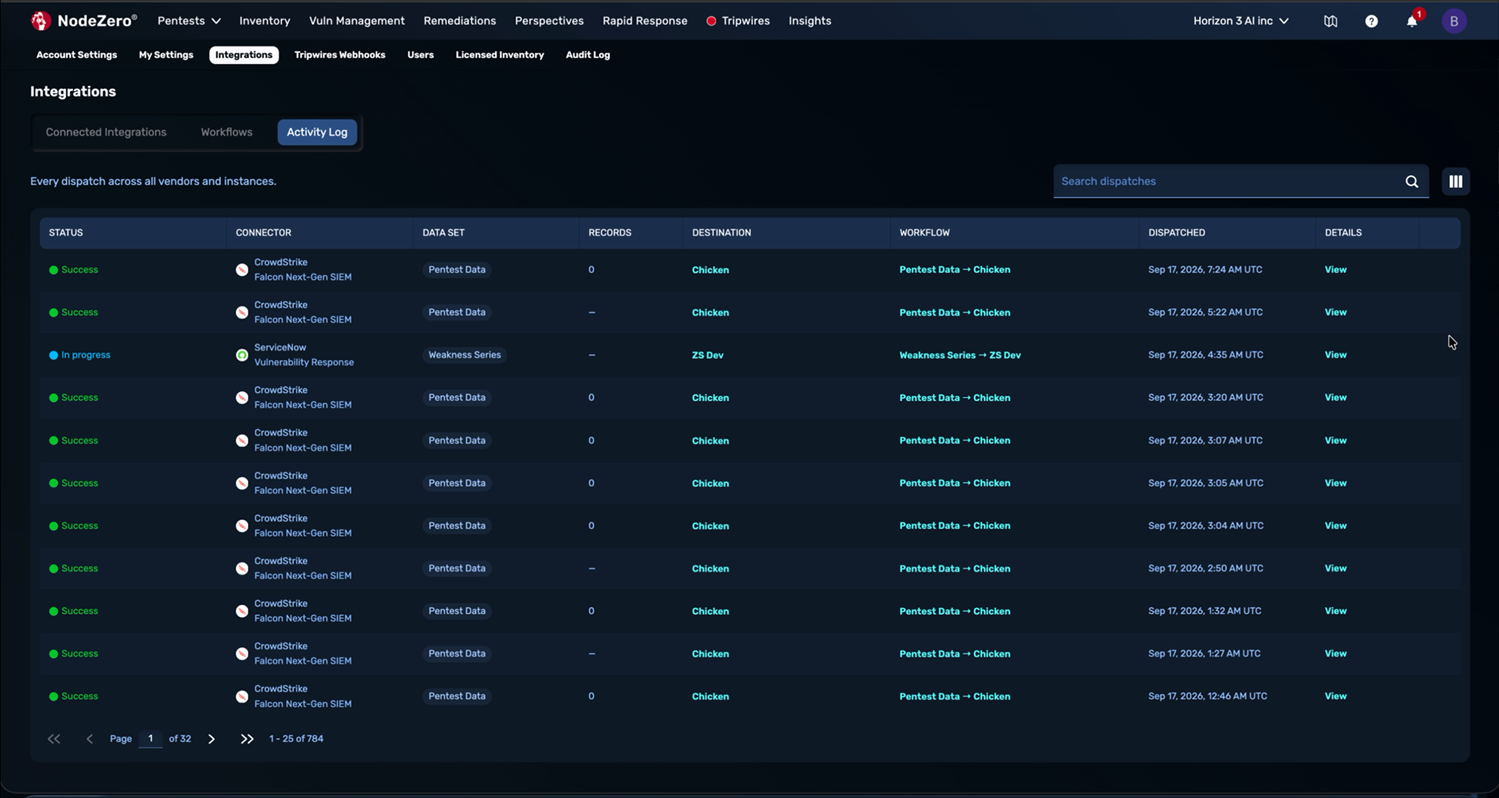The width and height of the screenshot is (1499, 798).
Task: Open Weakness Series → ZS Dev workflow
Action: pos(960,355)
